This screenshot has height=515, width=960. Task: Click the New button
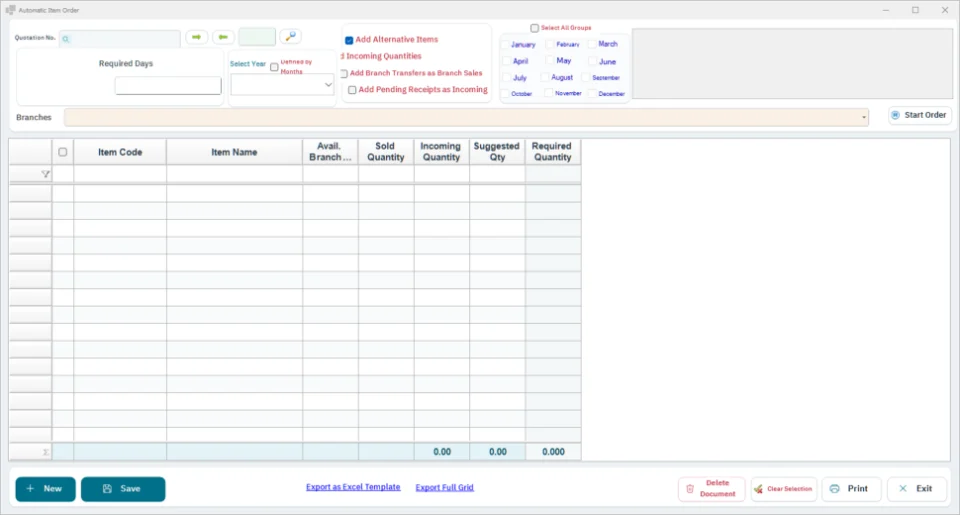[45, 489]
